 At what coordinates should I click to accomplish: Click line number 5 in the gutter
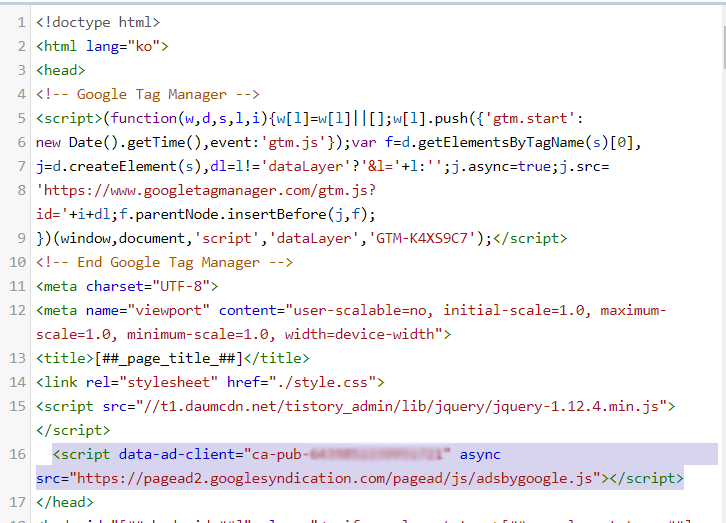tap(22, 118)
